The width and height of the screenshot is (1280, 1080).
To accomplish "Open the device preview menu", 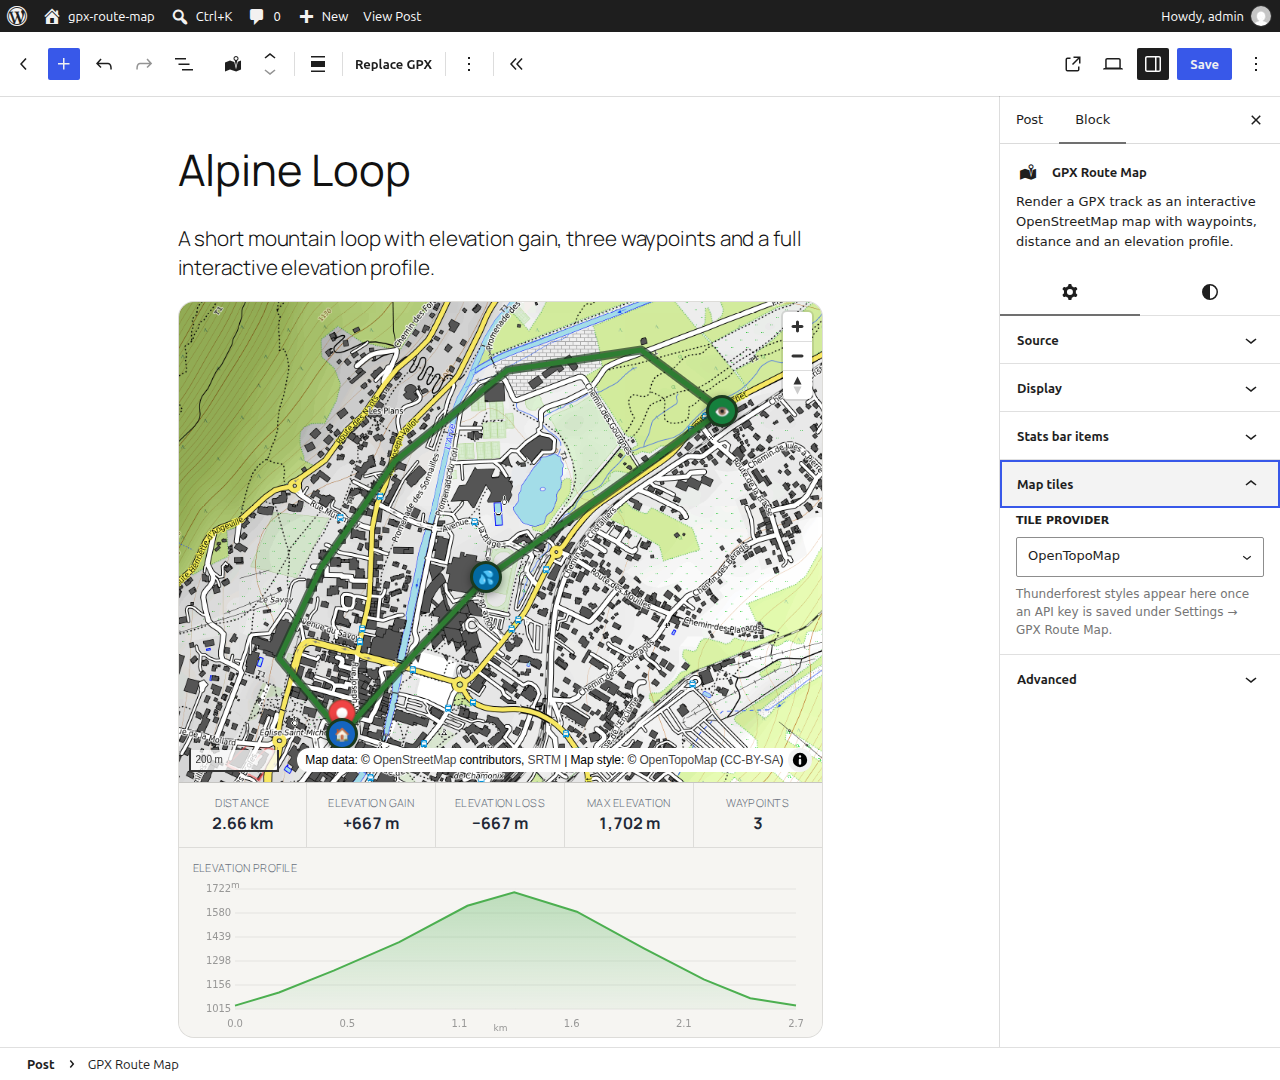I will 1113,64.
